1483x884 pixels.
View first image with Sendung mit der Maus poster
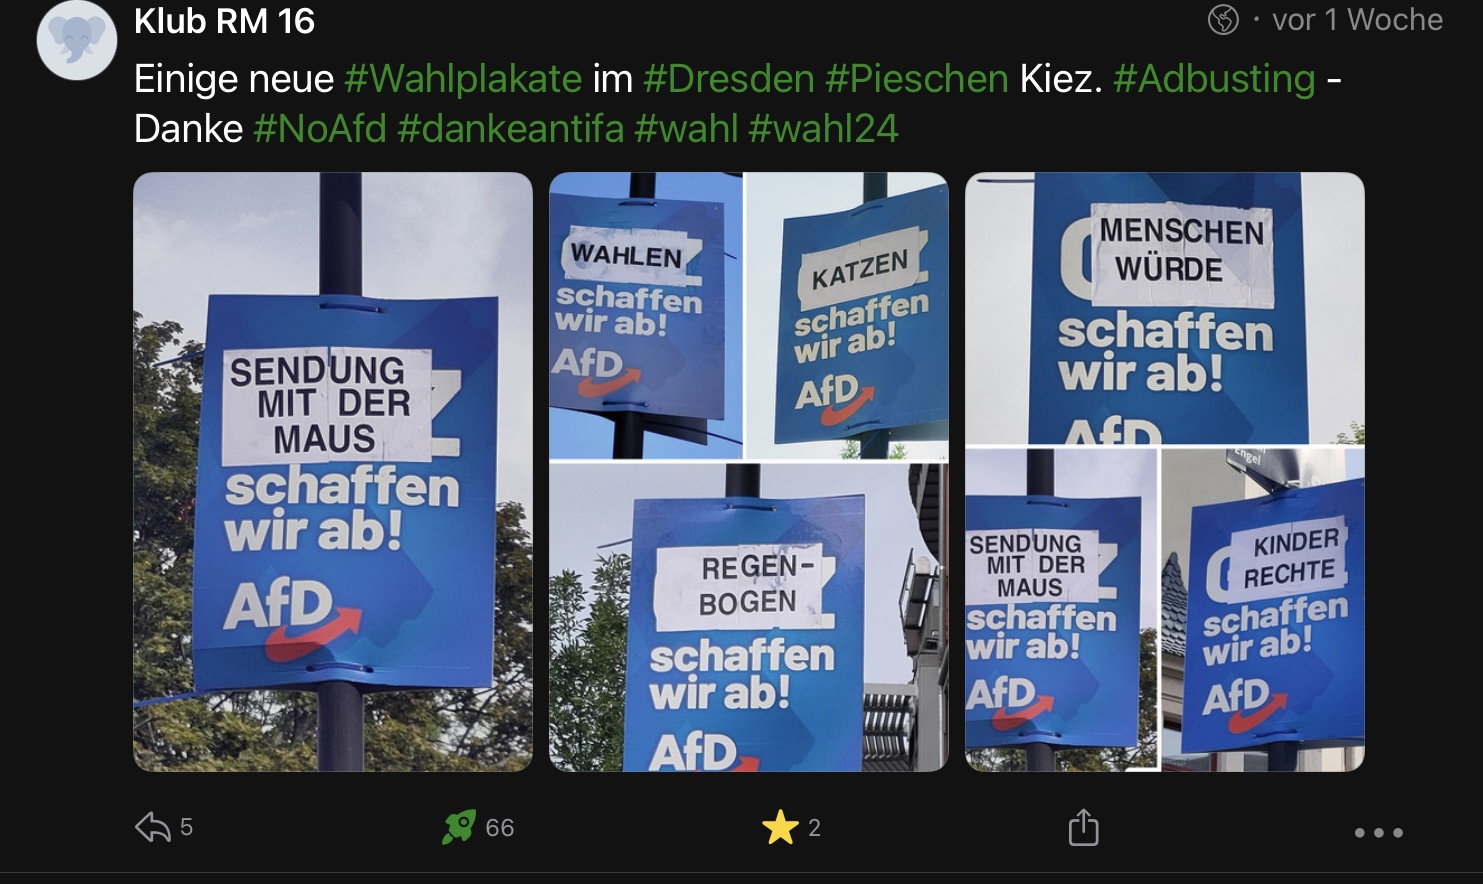[x=333, y=472]
